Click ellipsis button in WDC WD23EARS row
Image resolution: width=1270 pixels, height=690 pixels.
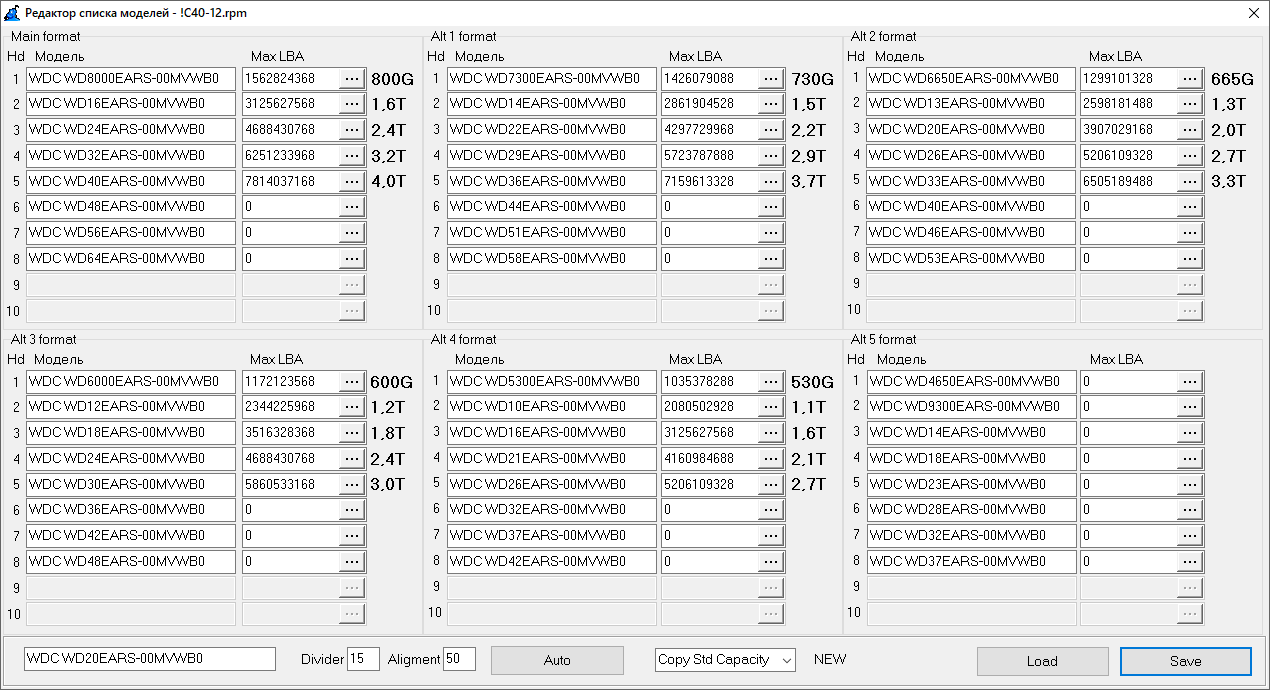coord(1189,486)
